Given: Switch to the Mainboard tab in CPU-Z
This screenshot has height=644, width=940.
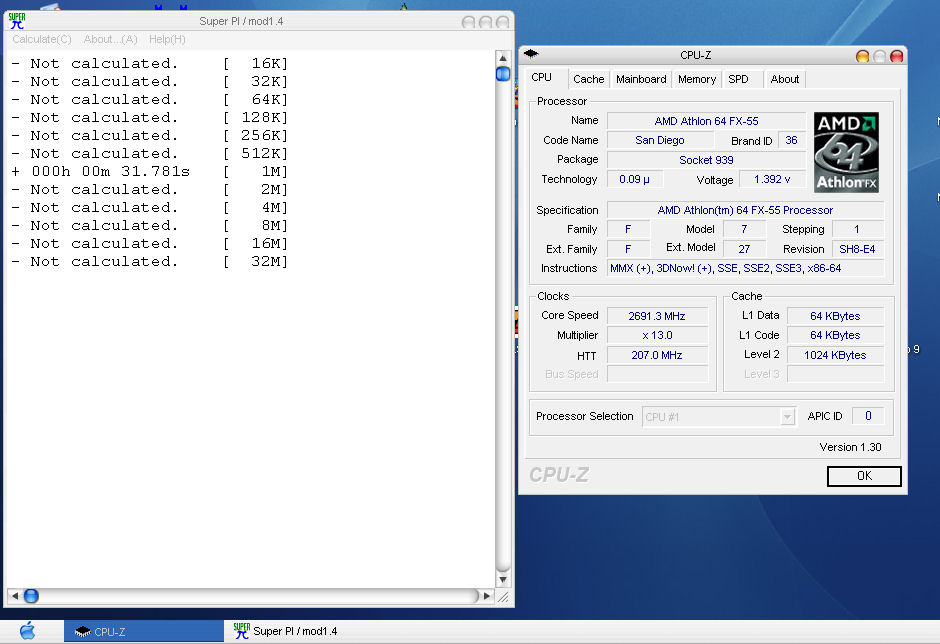Looking at the screenshot, I should tap(641, 79).
